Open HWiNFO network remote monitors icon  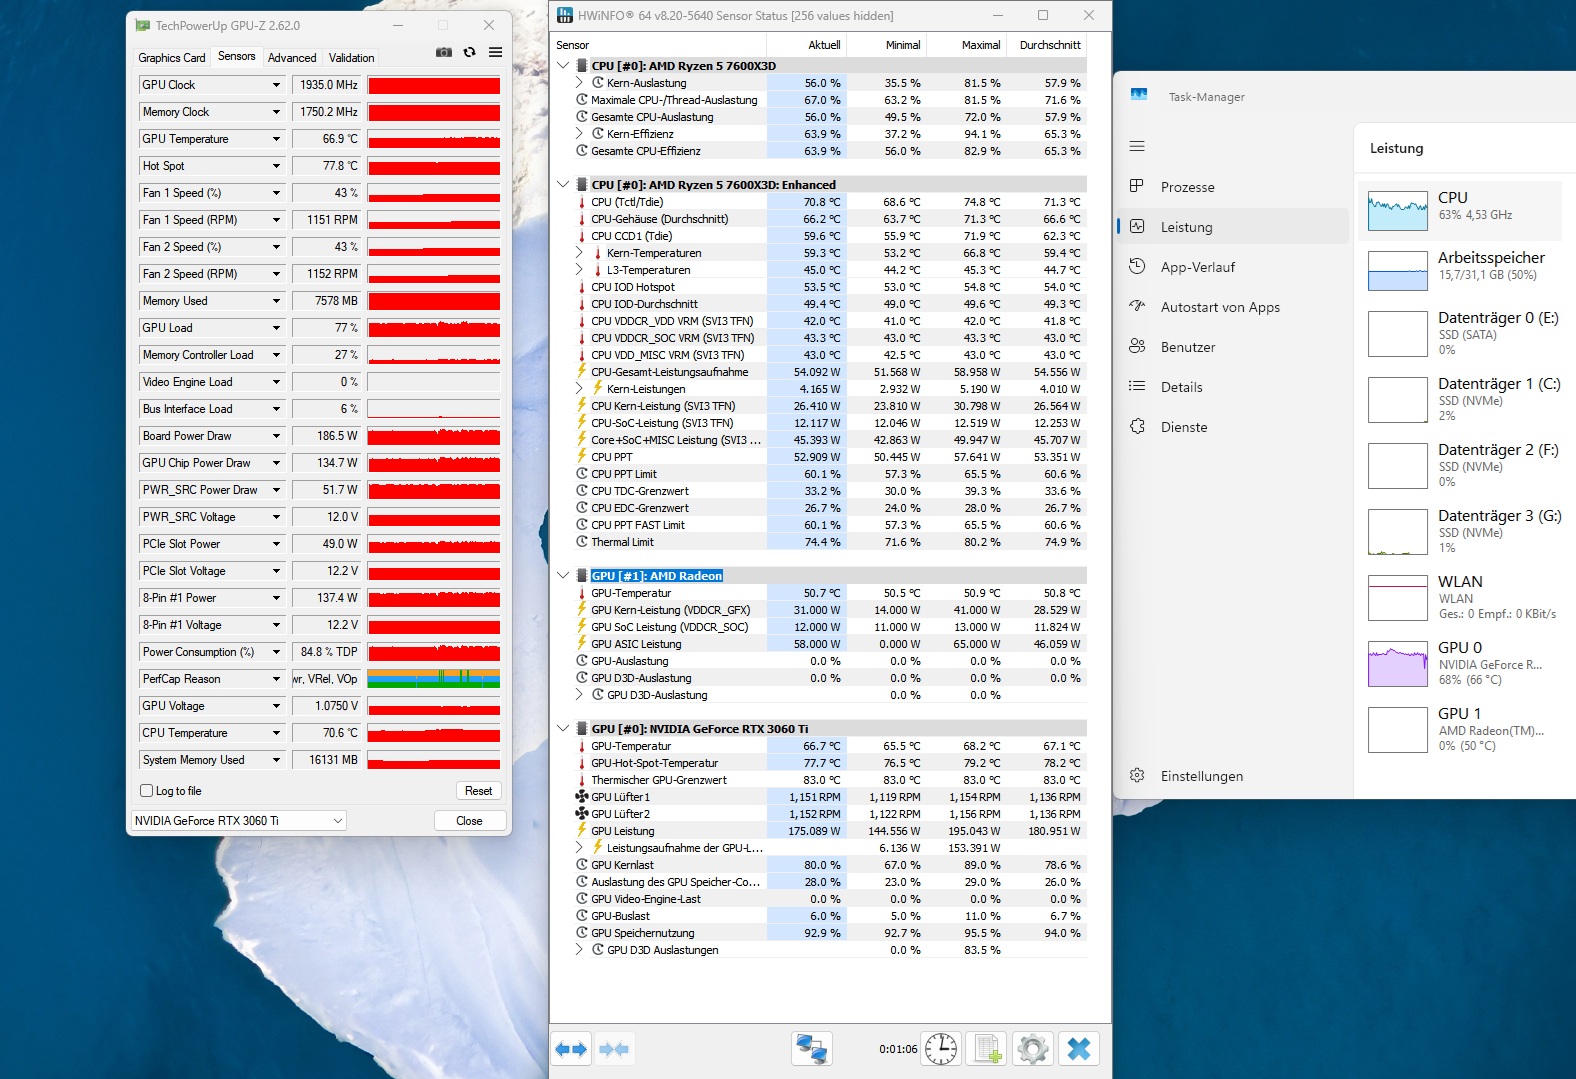811,1049
